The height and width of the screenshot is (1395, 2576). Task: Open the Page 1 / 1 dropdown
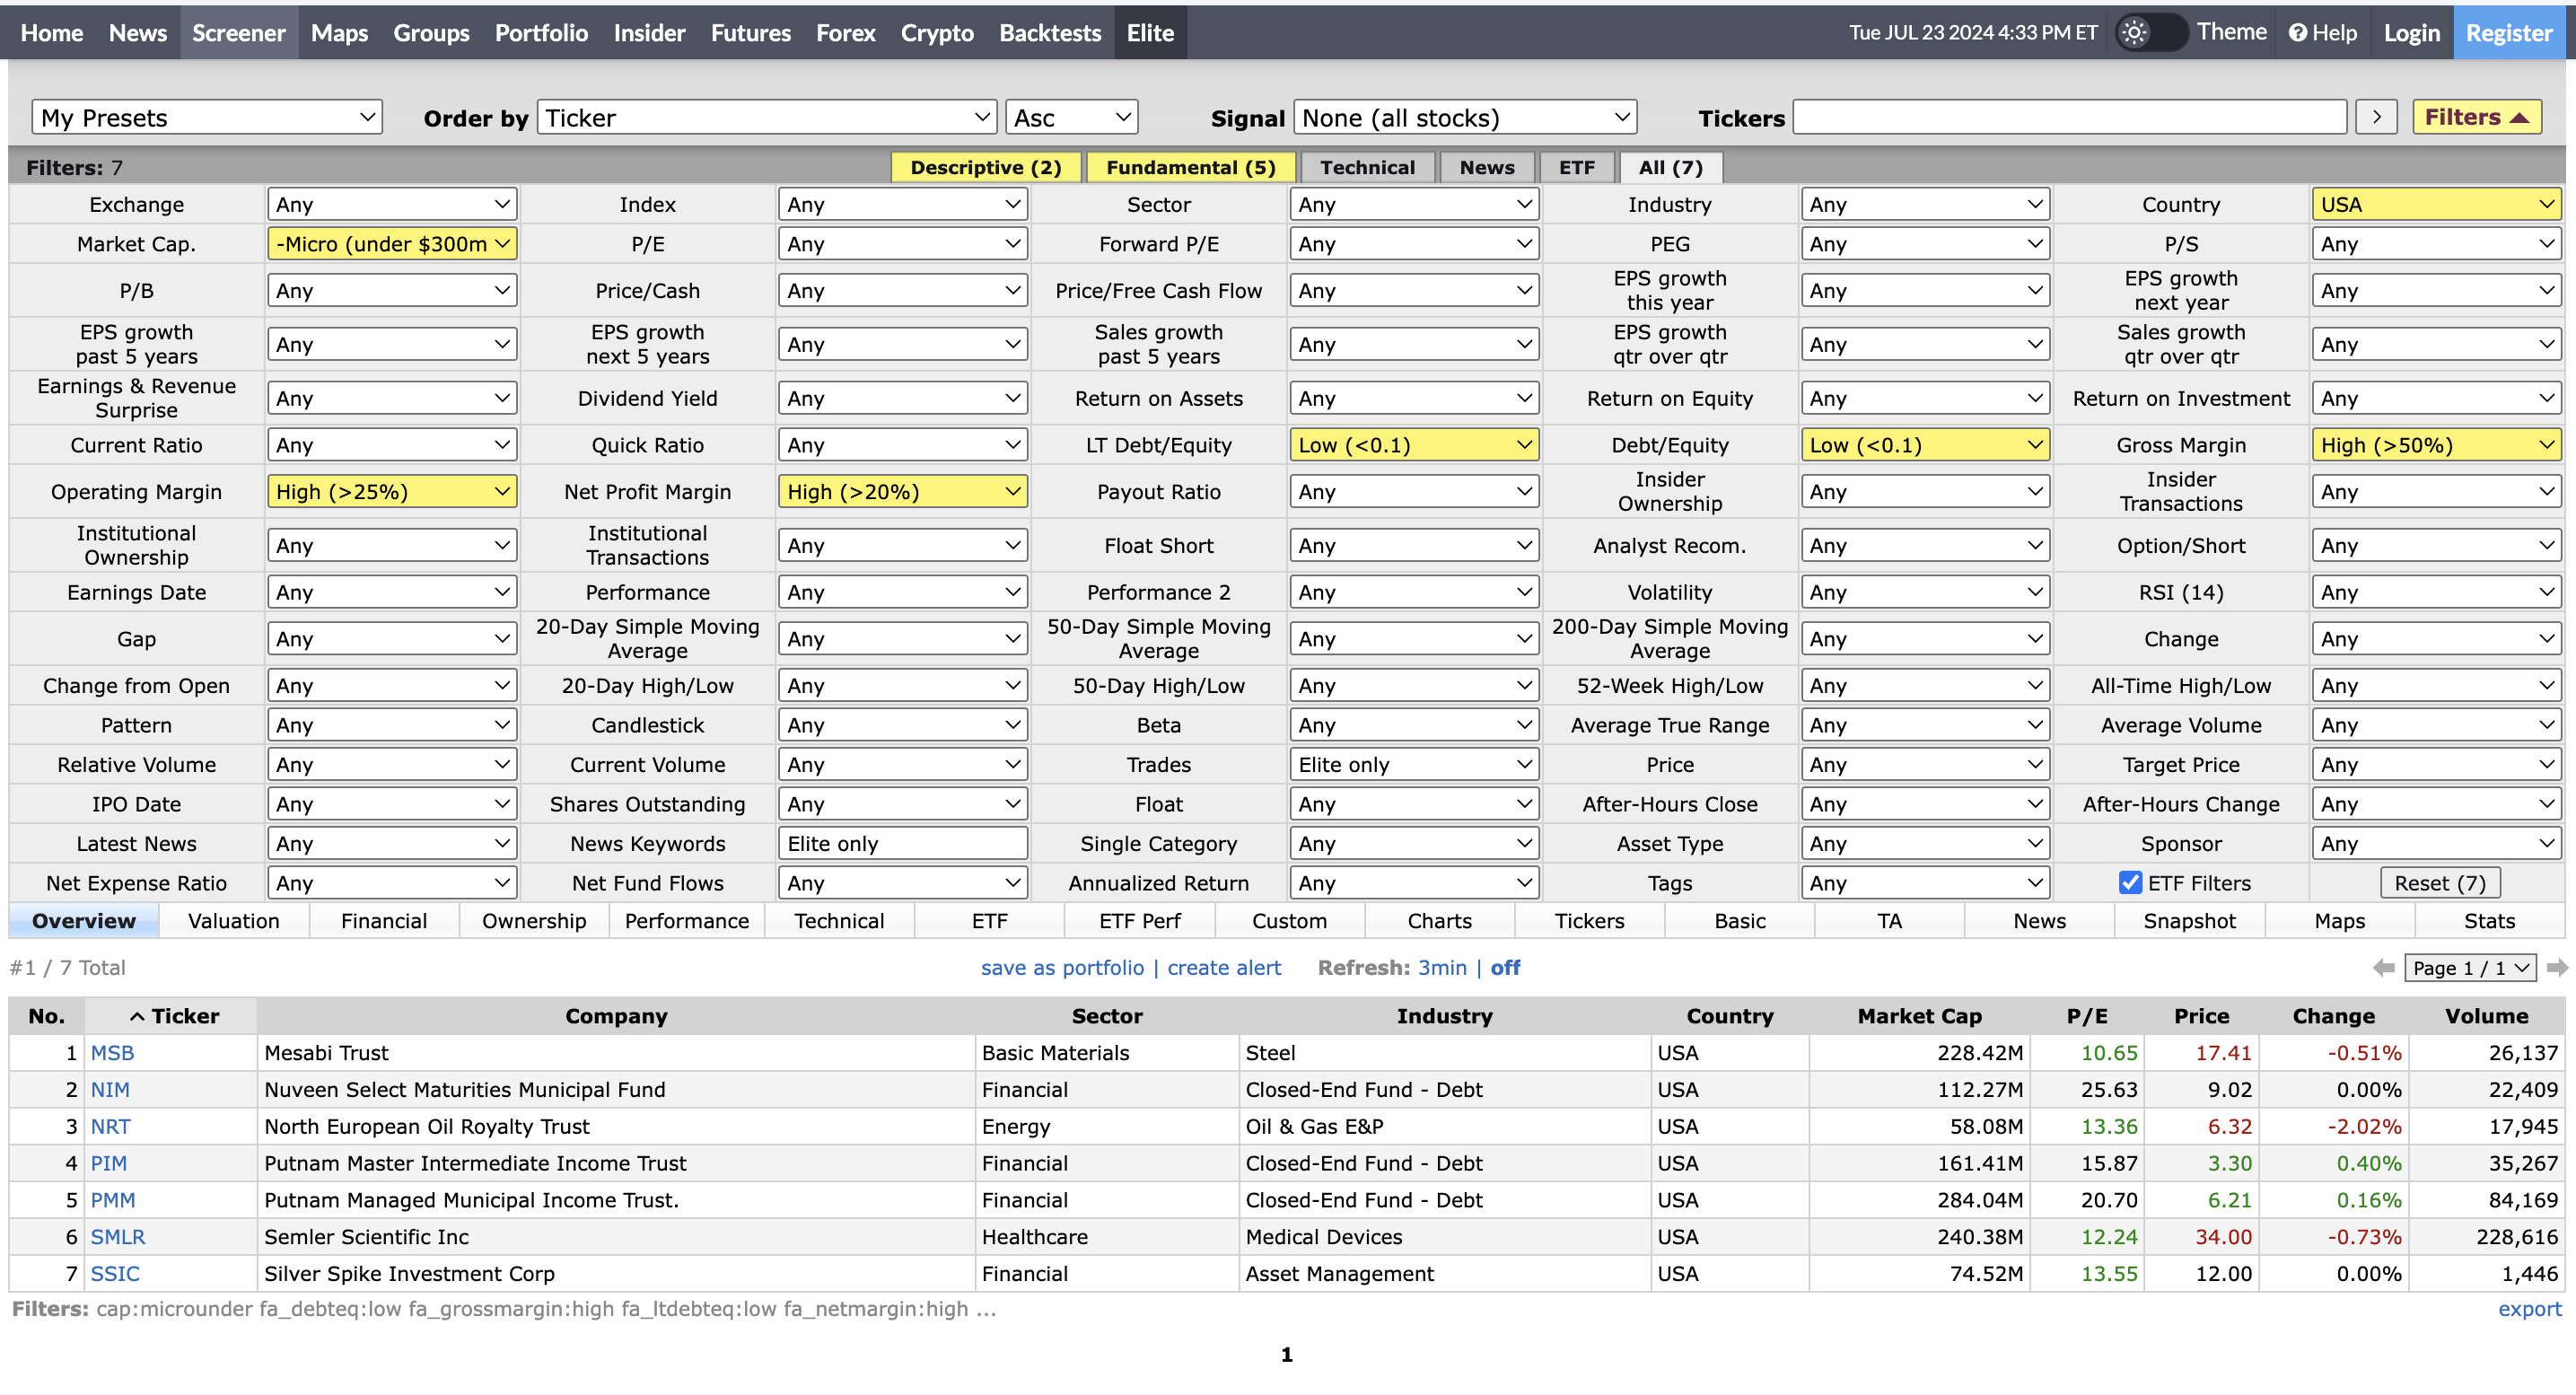coord(2469,967)
